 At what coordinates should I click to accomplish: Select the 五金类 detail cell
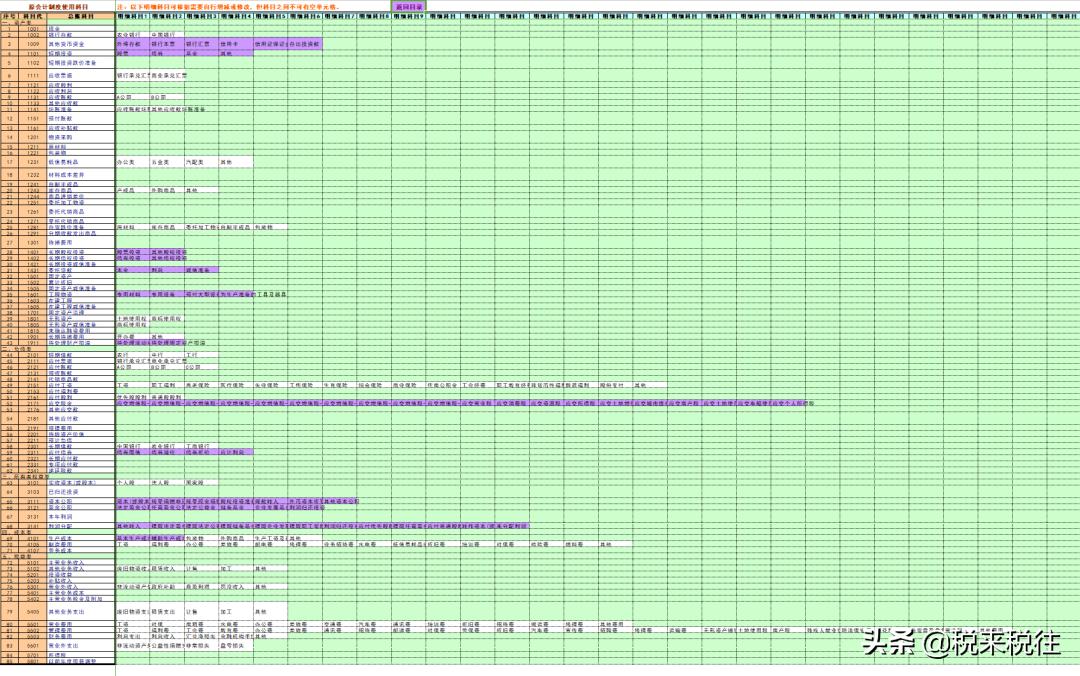pyautogui.click(x=167, y=162)
